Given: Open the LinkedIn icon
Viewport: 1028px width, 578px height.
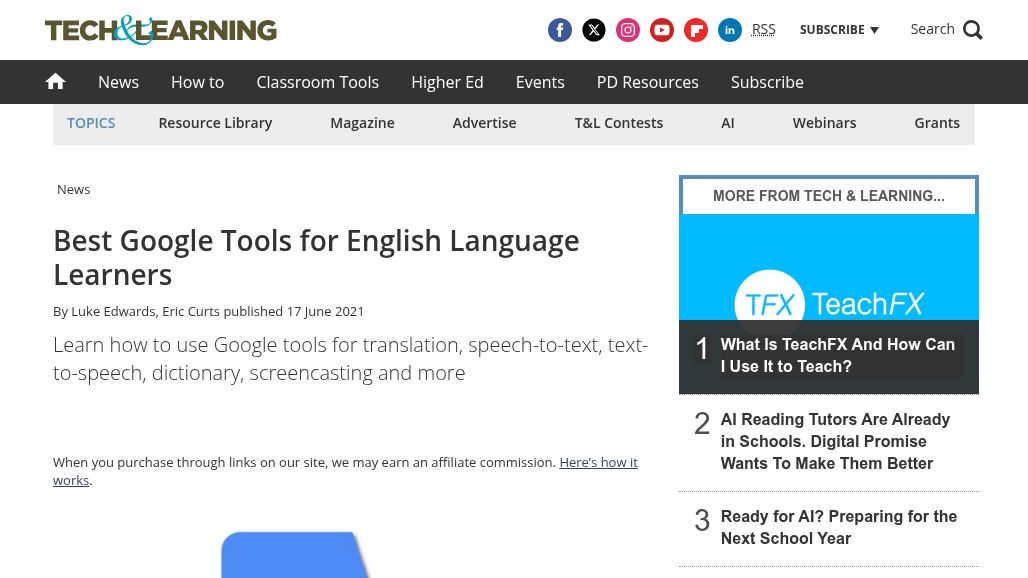Looking at the screenshot, I should (730, 30).
